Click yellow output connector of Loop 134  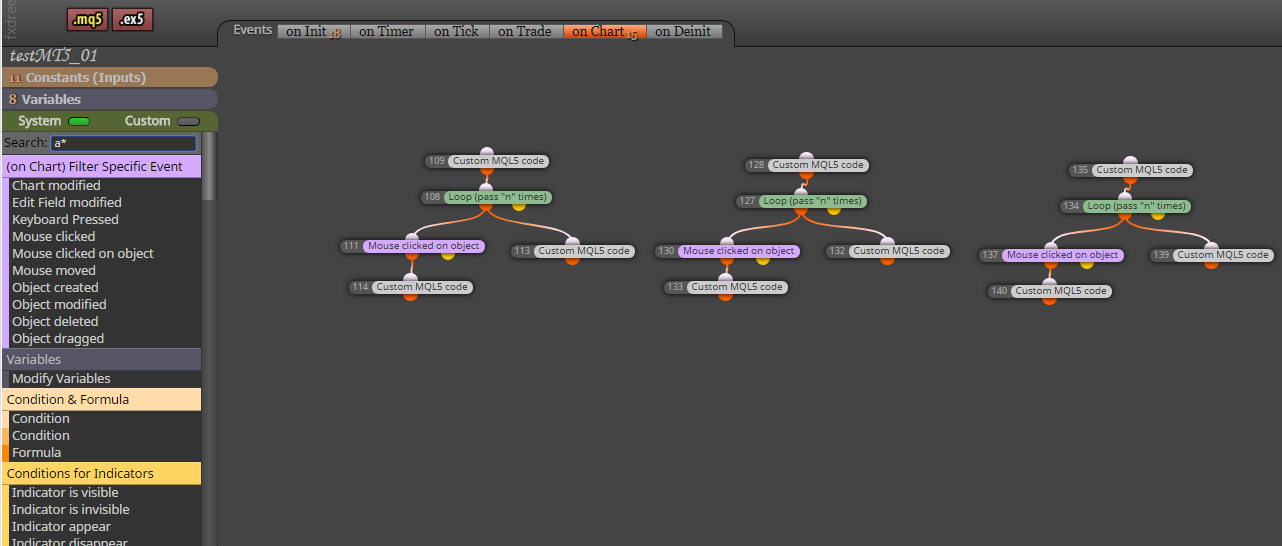coord(1158,215)
